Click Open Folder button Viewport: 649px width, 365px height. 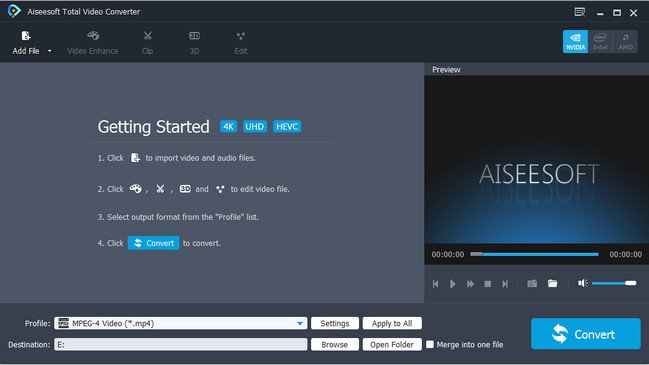pos(392,344)
